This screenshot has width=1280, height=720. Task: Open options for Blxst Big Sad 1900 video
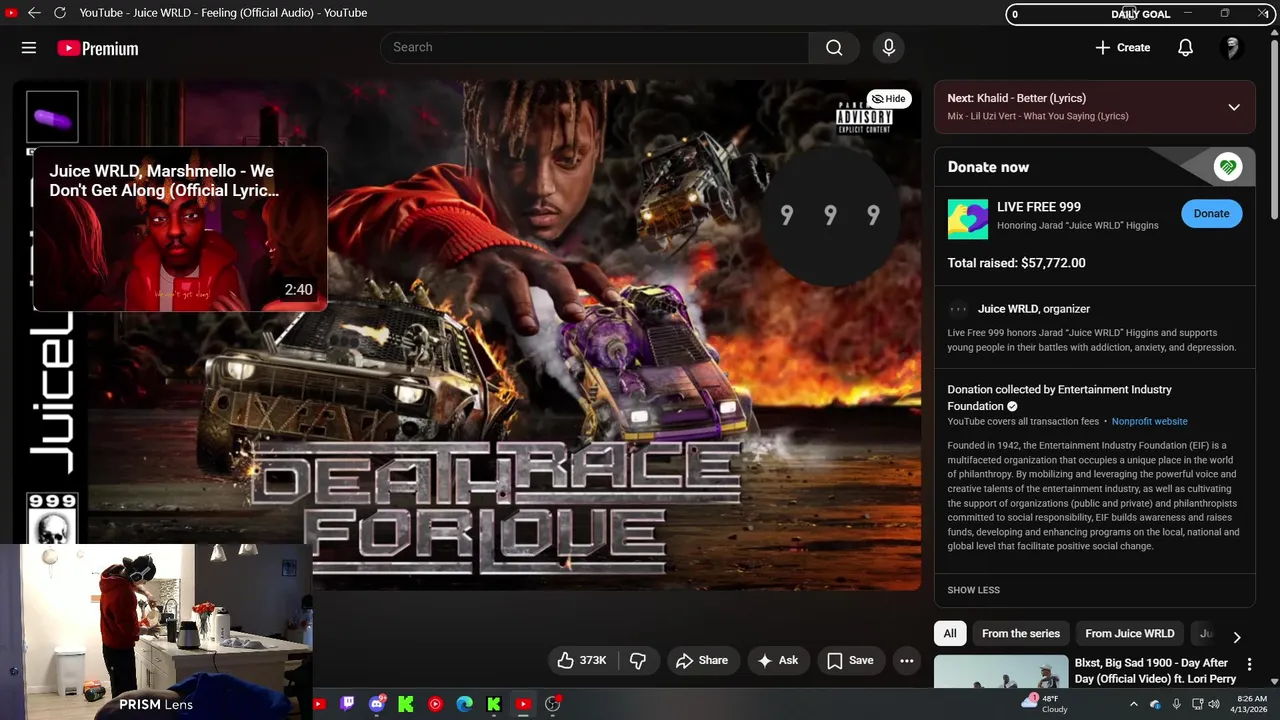coord(1249,664)
